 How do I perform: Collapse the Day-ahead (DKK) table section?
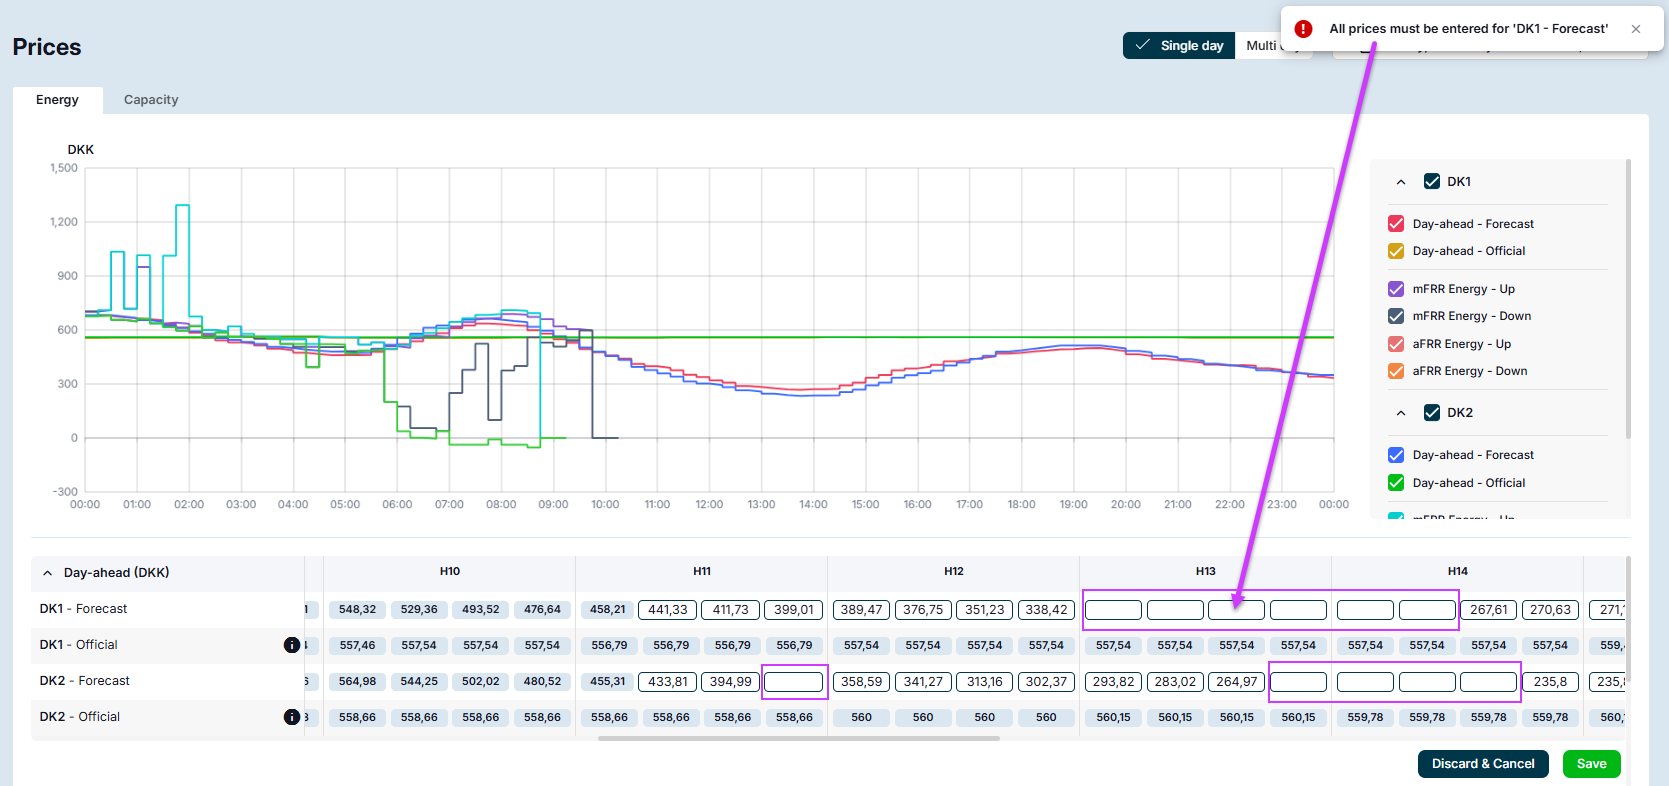(47, 573)
